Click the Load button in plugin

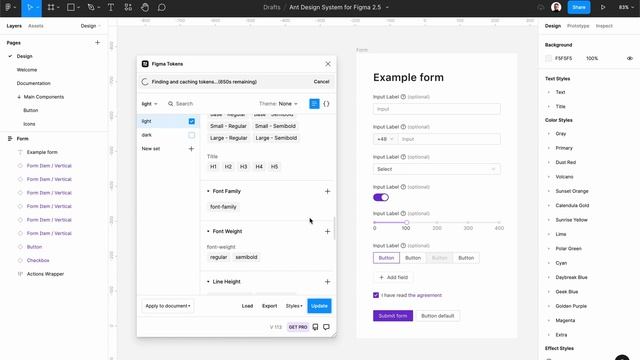pyautogui.click(x=247, y=306)
